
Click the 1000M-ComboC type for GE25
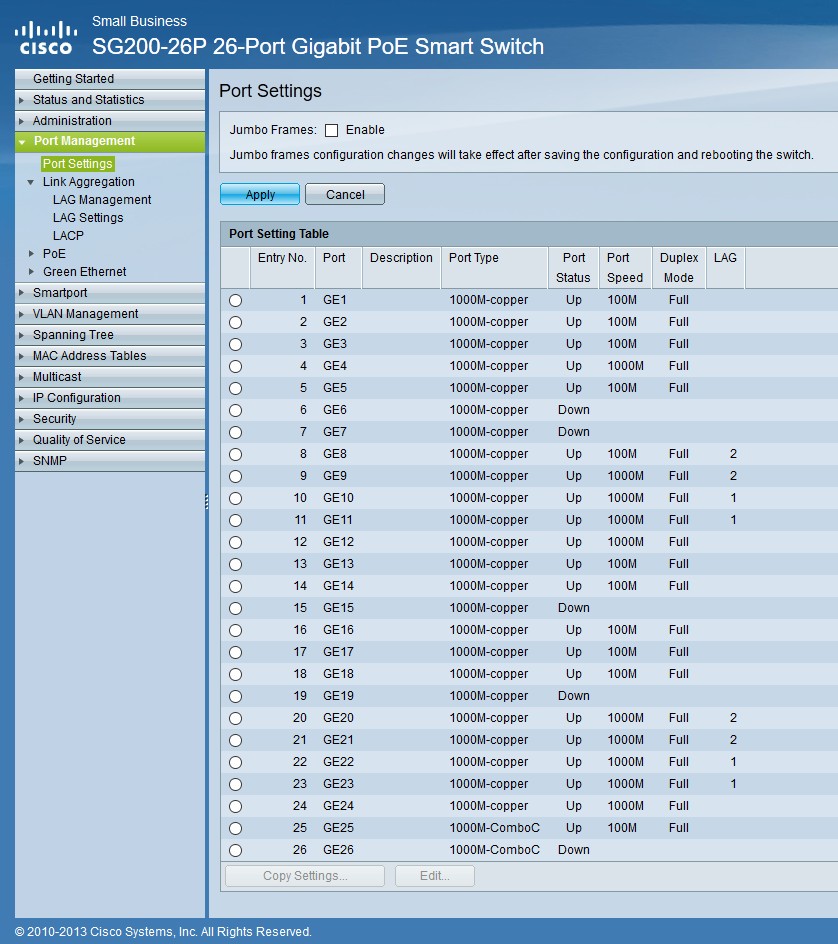tap(494, 828)
